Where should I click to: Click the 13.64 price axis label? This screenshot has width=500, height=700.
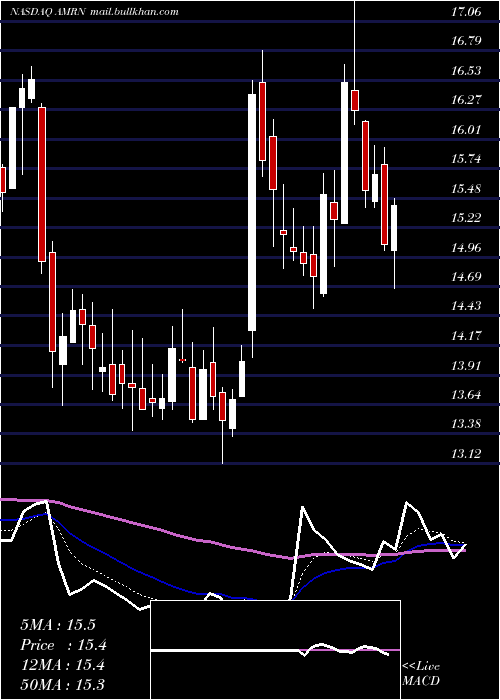tap(466, 395)
